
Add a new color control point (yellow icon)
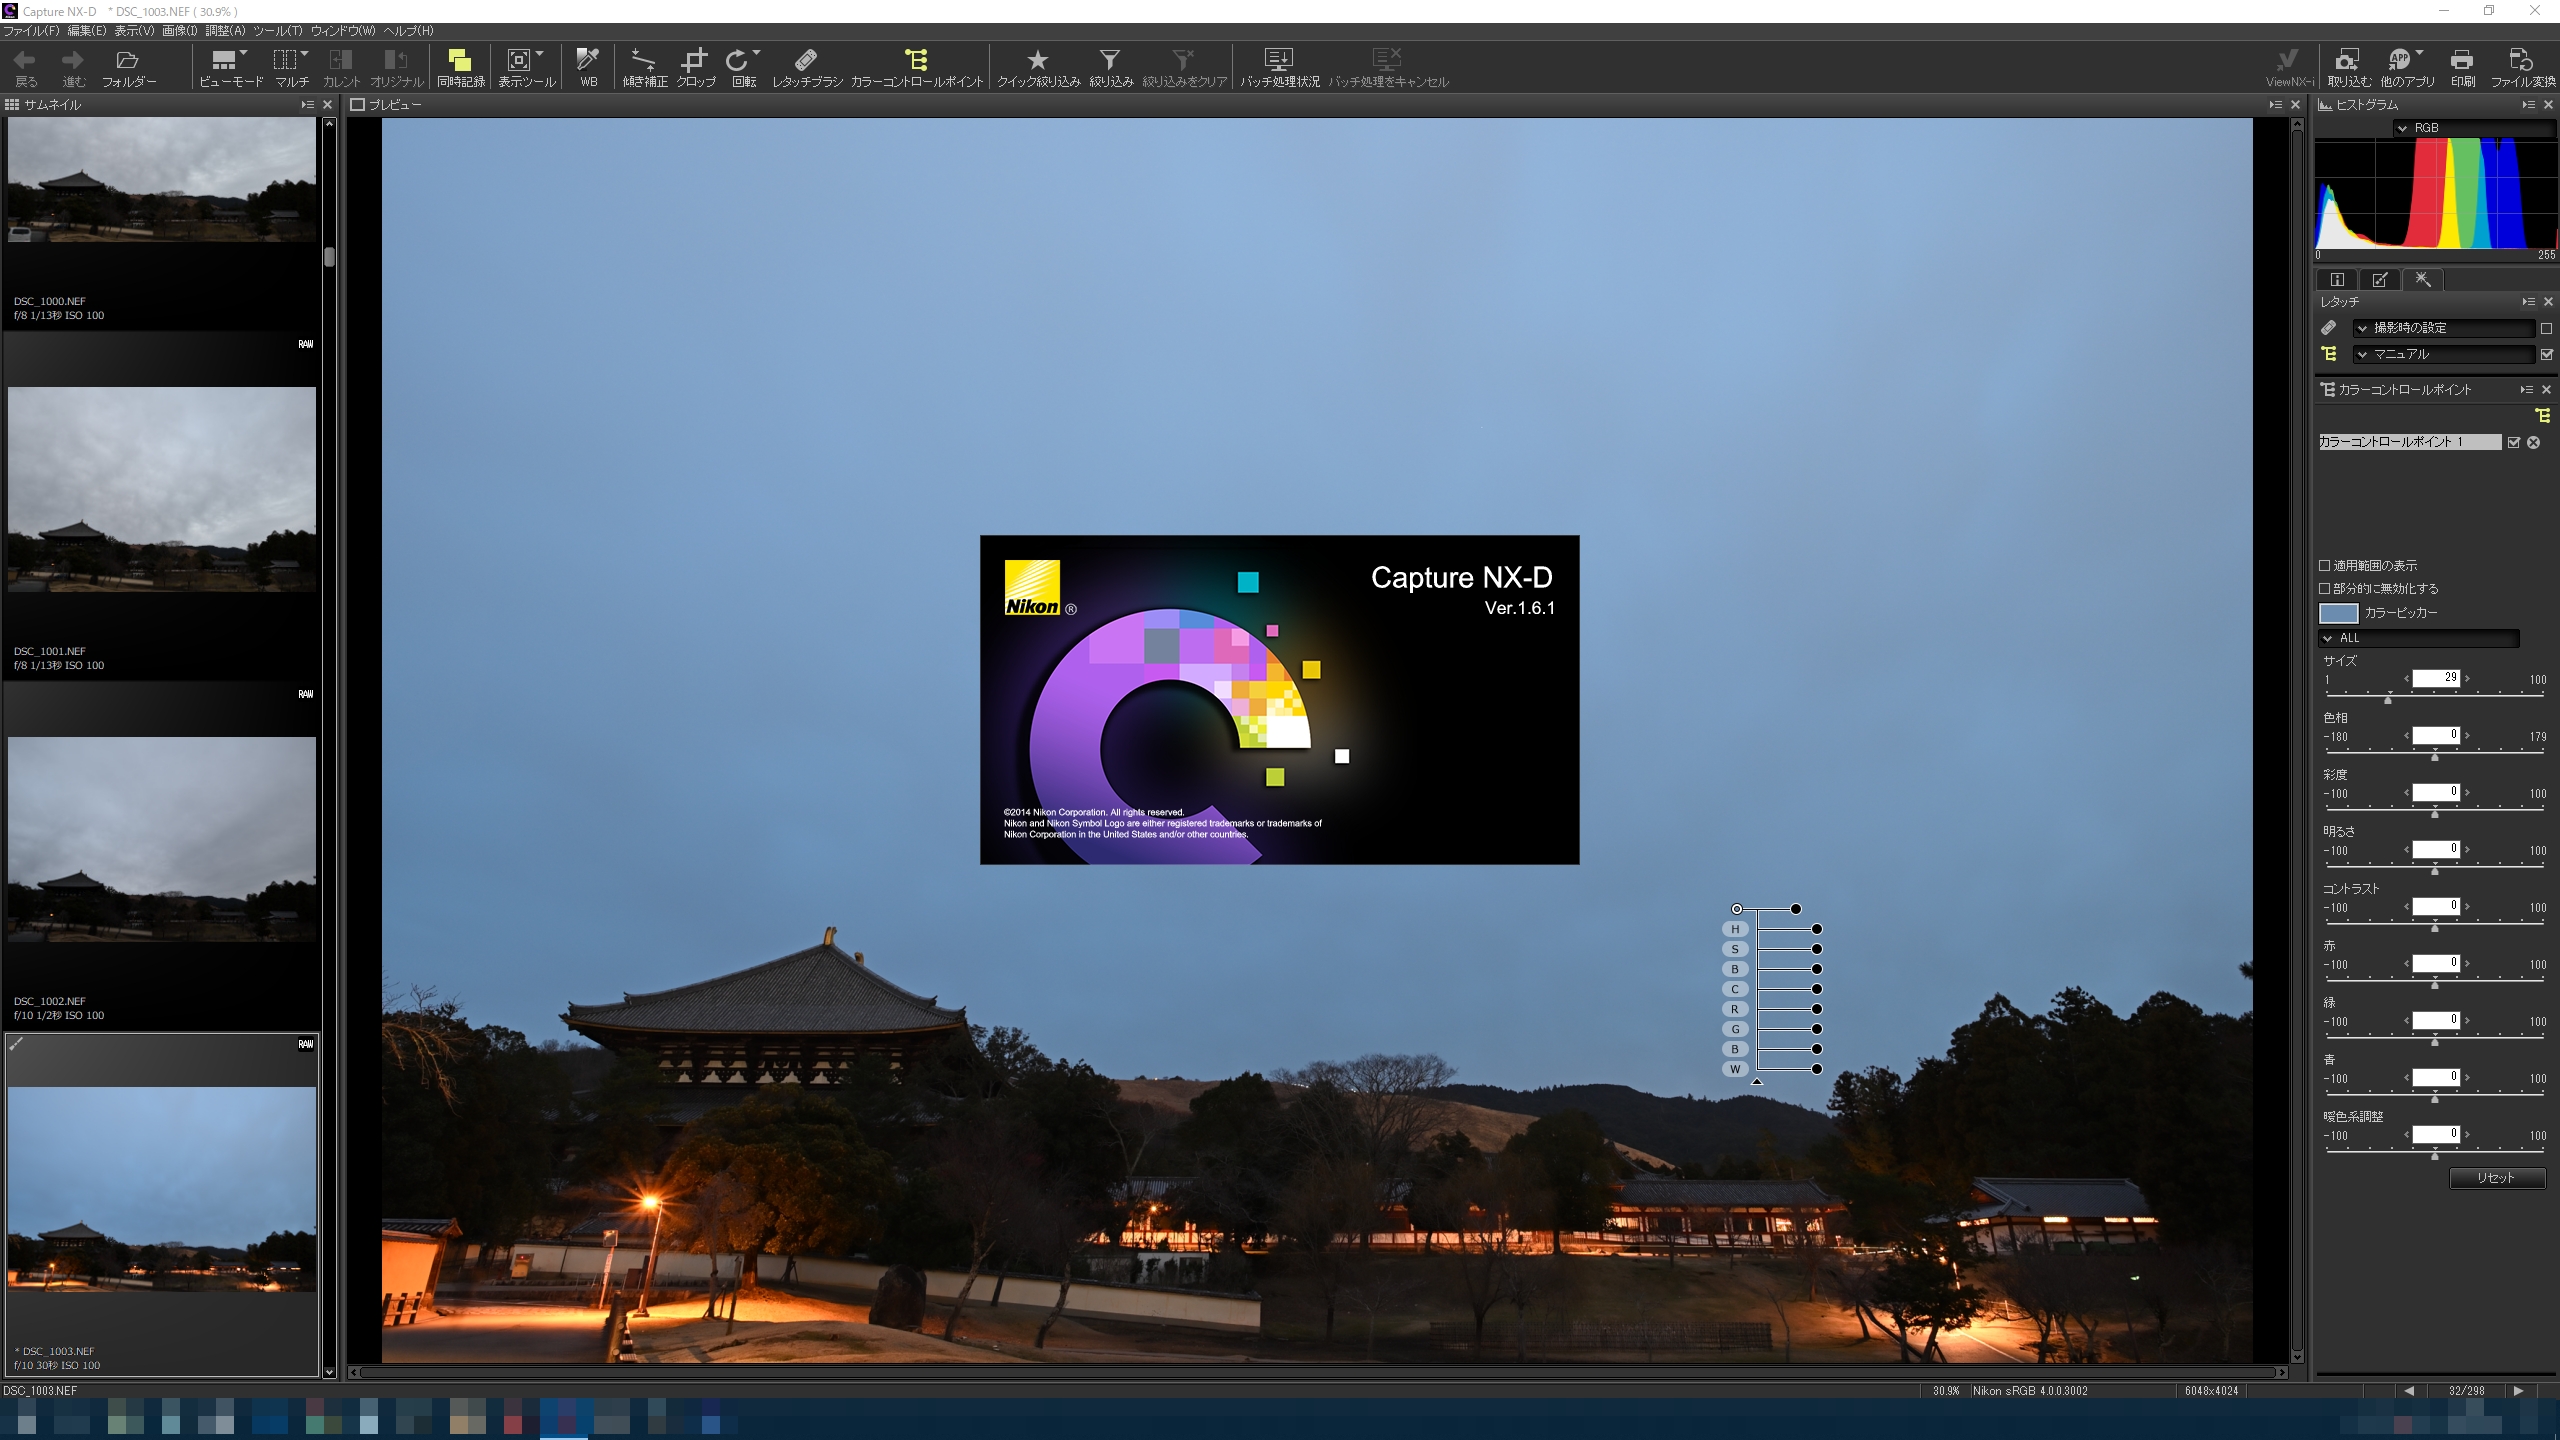point(2542,416)
